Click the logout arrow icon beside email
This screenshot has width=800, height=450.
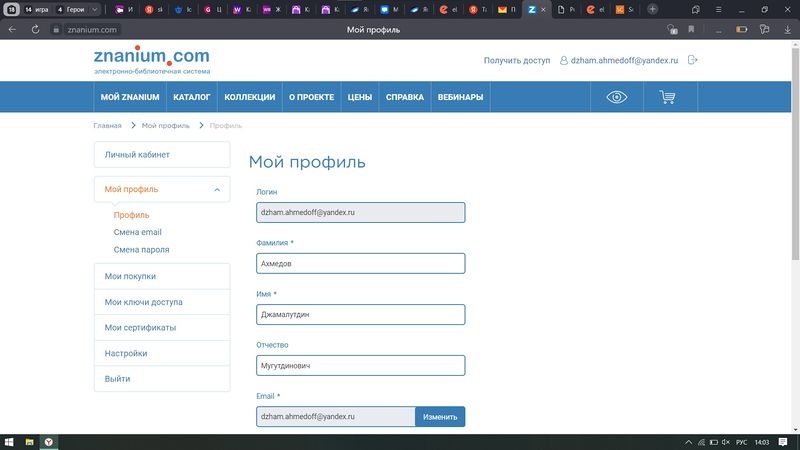(x=693, y=60)
